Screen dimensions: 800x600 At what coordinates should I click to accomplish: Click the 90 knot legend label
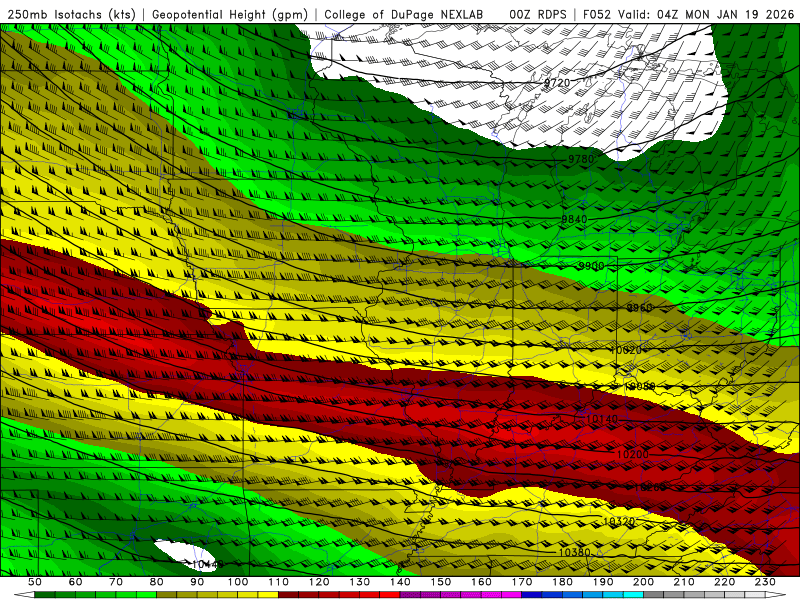(x=197, y=582)
